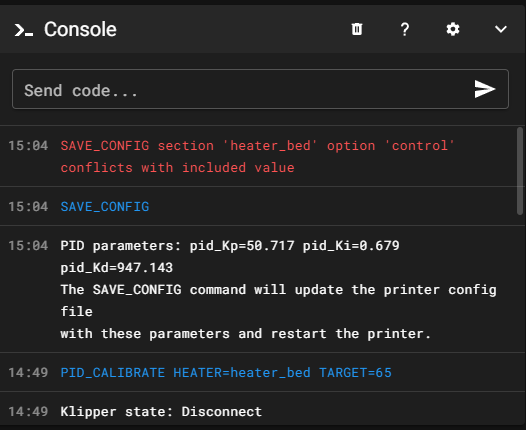Clear console with the trash icon

pos(357,29)
